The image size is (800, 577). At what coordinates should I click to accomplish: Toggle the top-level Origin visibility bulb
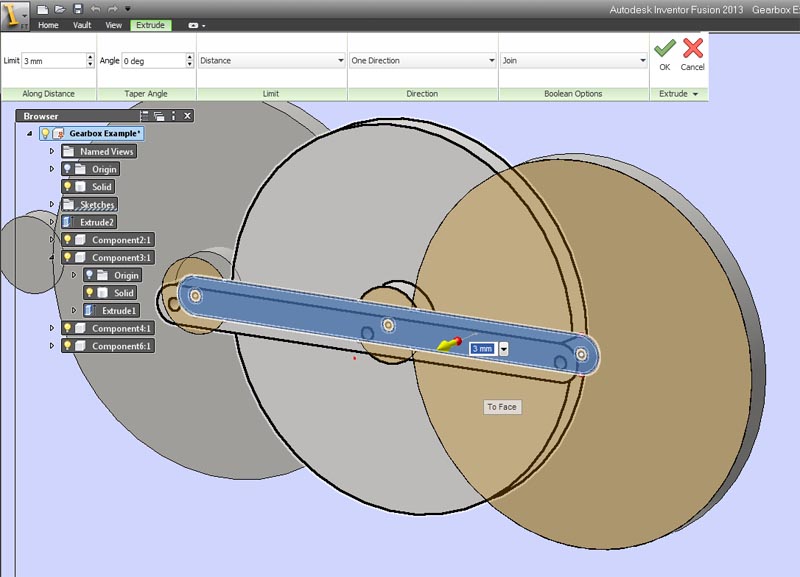tap(67, 169)
